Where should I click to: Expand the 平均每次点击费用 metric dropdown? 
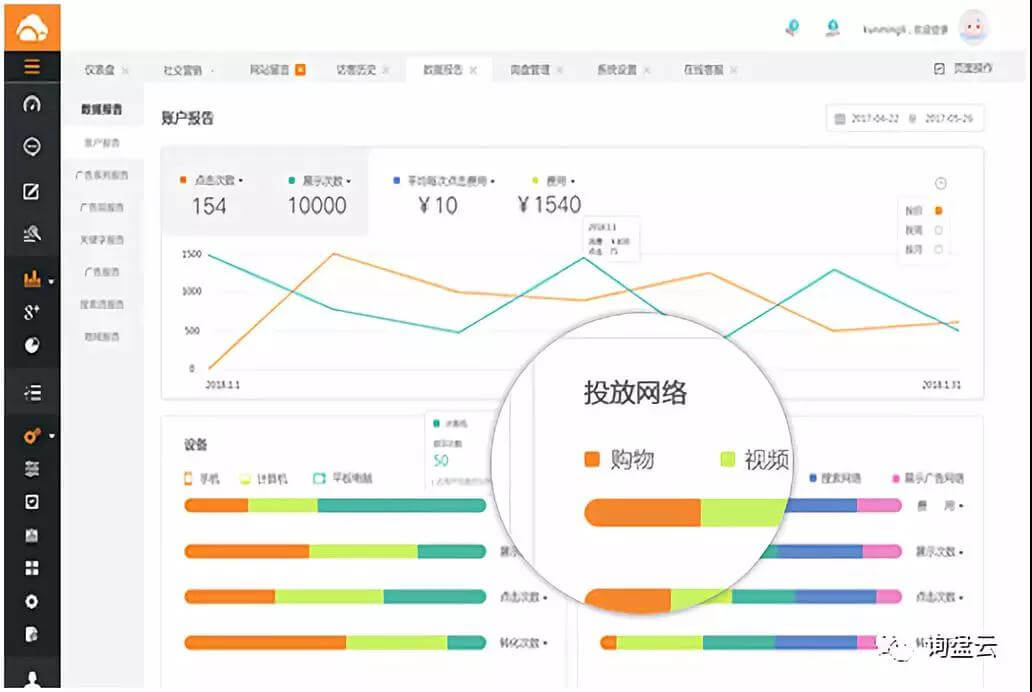(x=493, y=180)
